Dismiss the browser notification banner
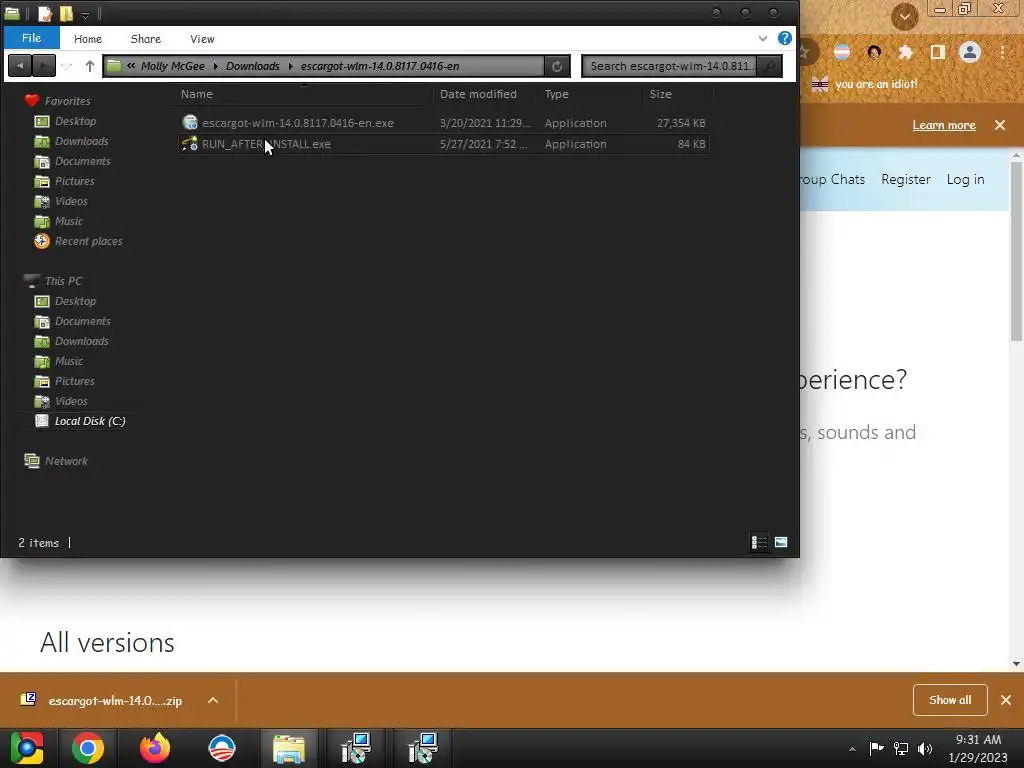This screenshot has width=1024, height=768. pyautogui.click(x=1000, y=125)
